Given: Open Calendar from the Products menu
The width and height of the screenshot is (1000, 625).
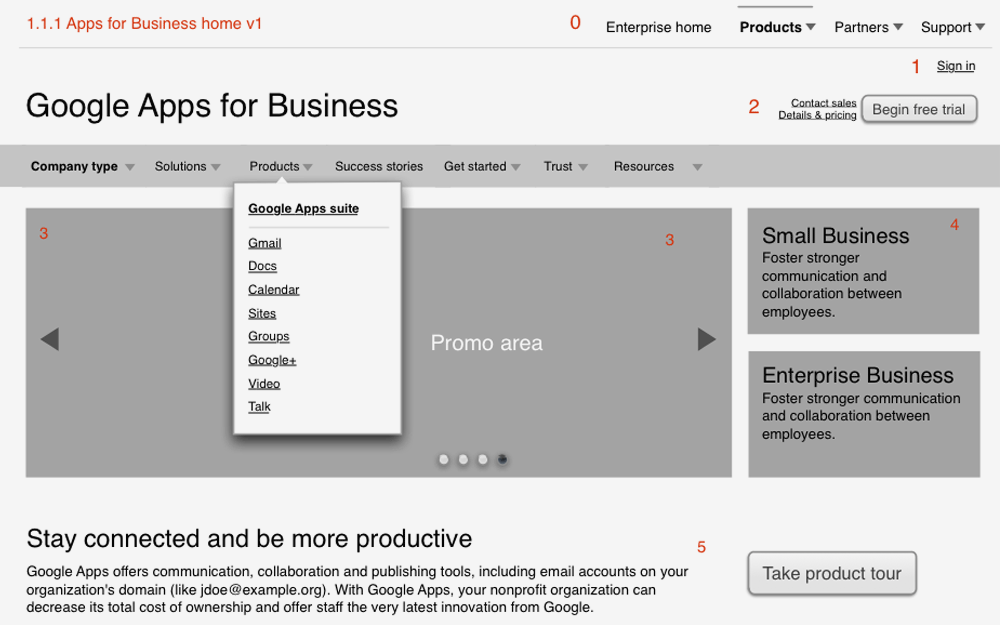Looking at the screenshot, I should point(273,289).
